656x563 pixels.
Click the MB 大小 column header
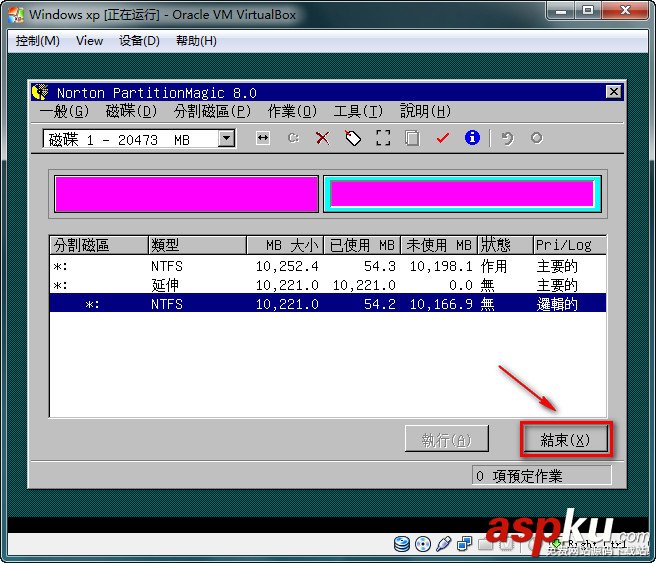tap(285, 245)
